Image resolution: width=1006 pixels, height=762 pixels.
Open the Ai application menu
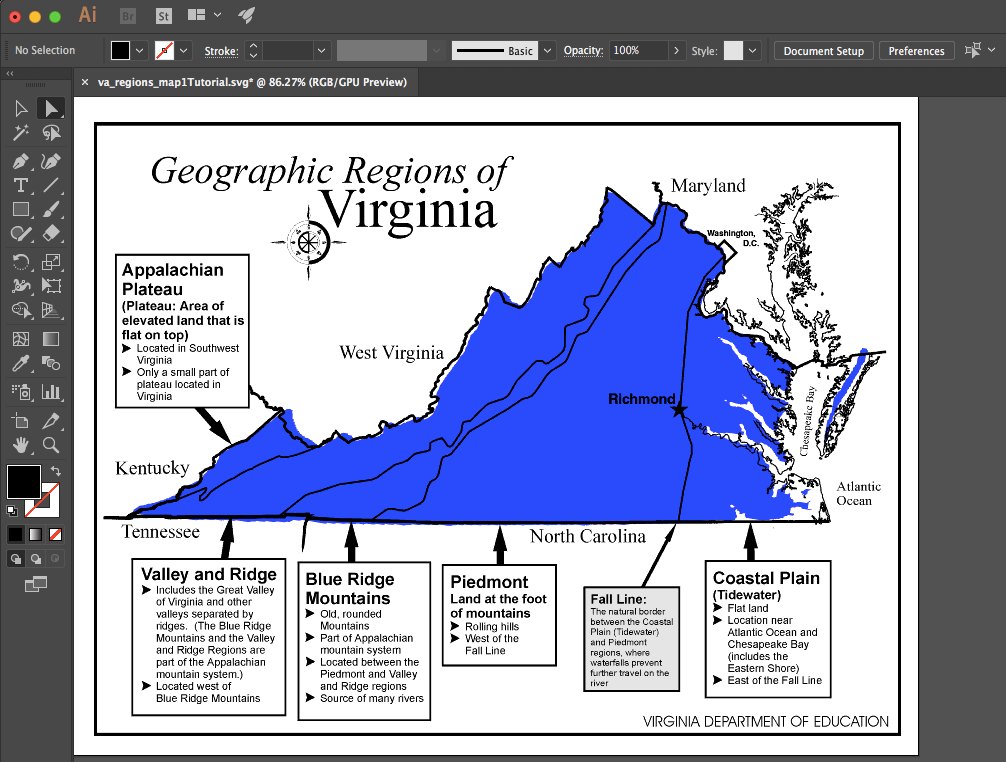(x=88, y=15)
